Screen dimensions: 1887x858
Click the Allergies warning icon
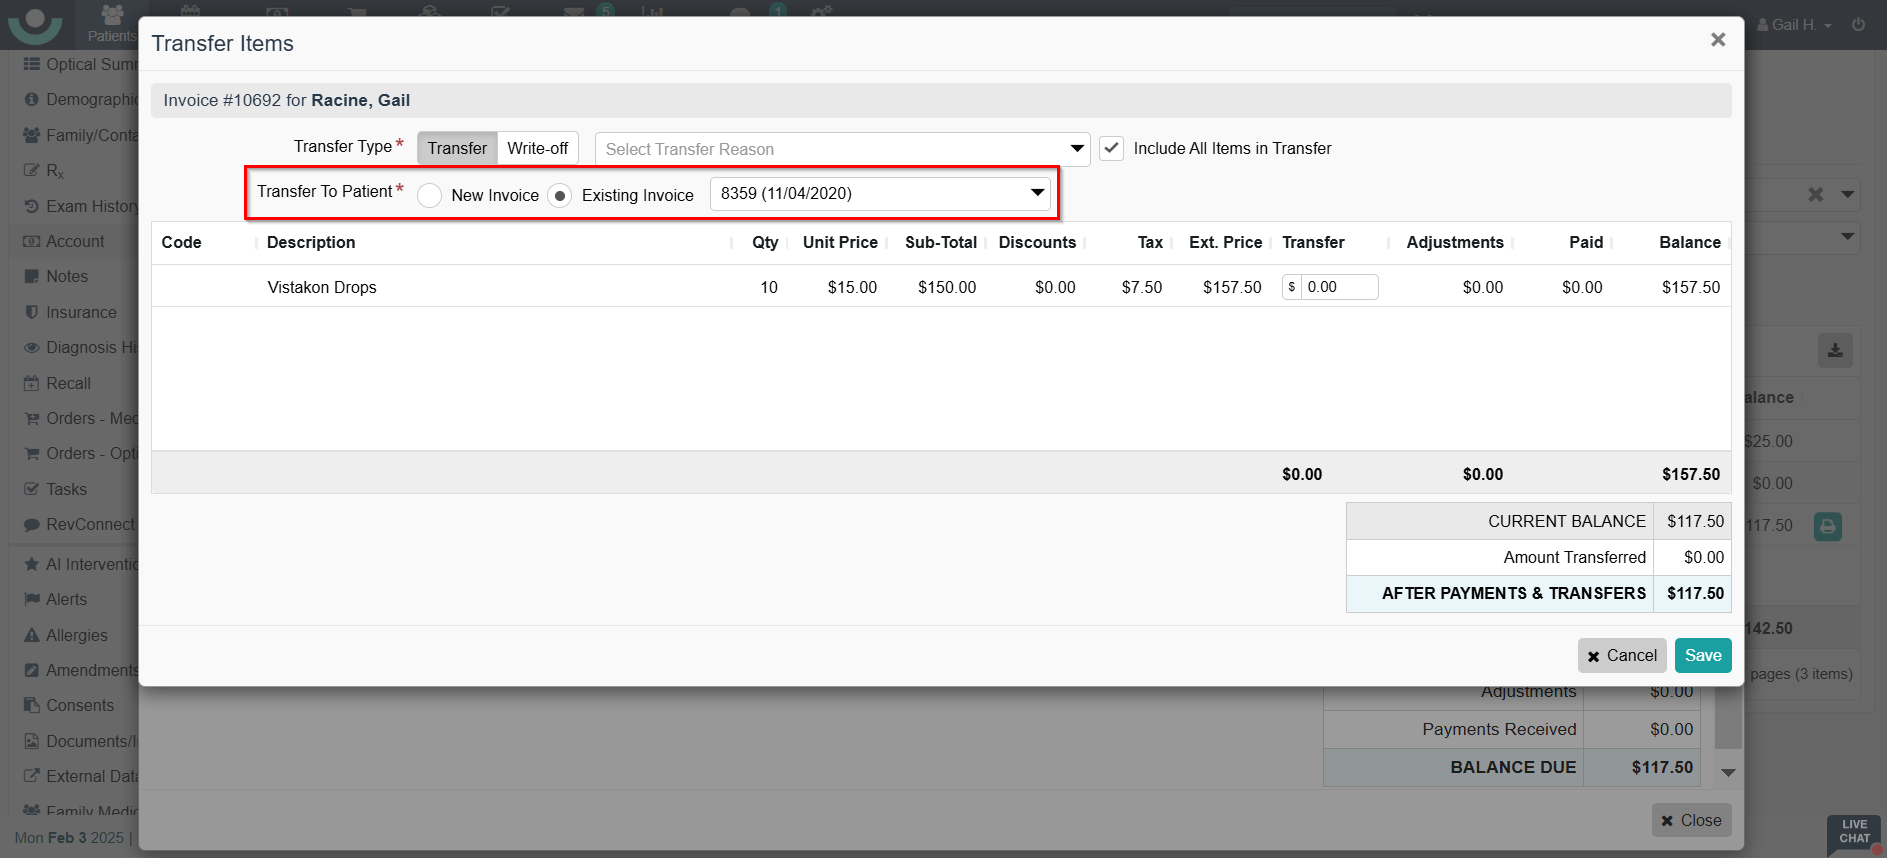tap(31, 635)
